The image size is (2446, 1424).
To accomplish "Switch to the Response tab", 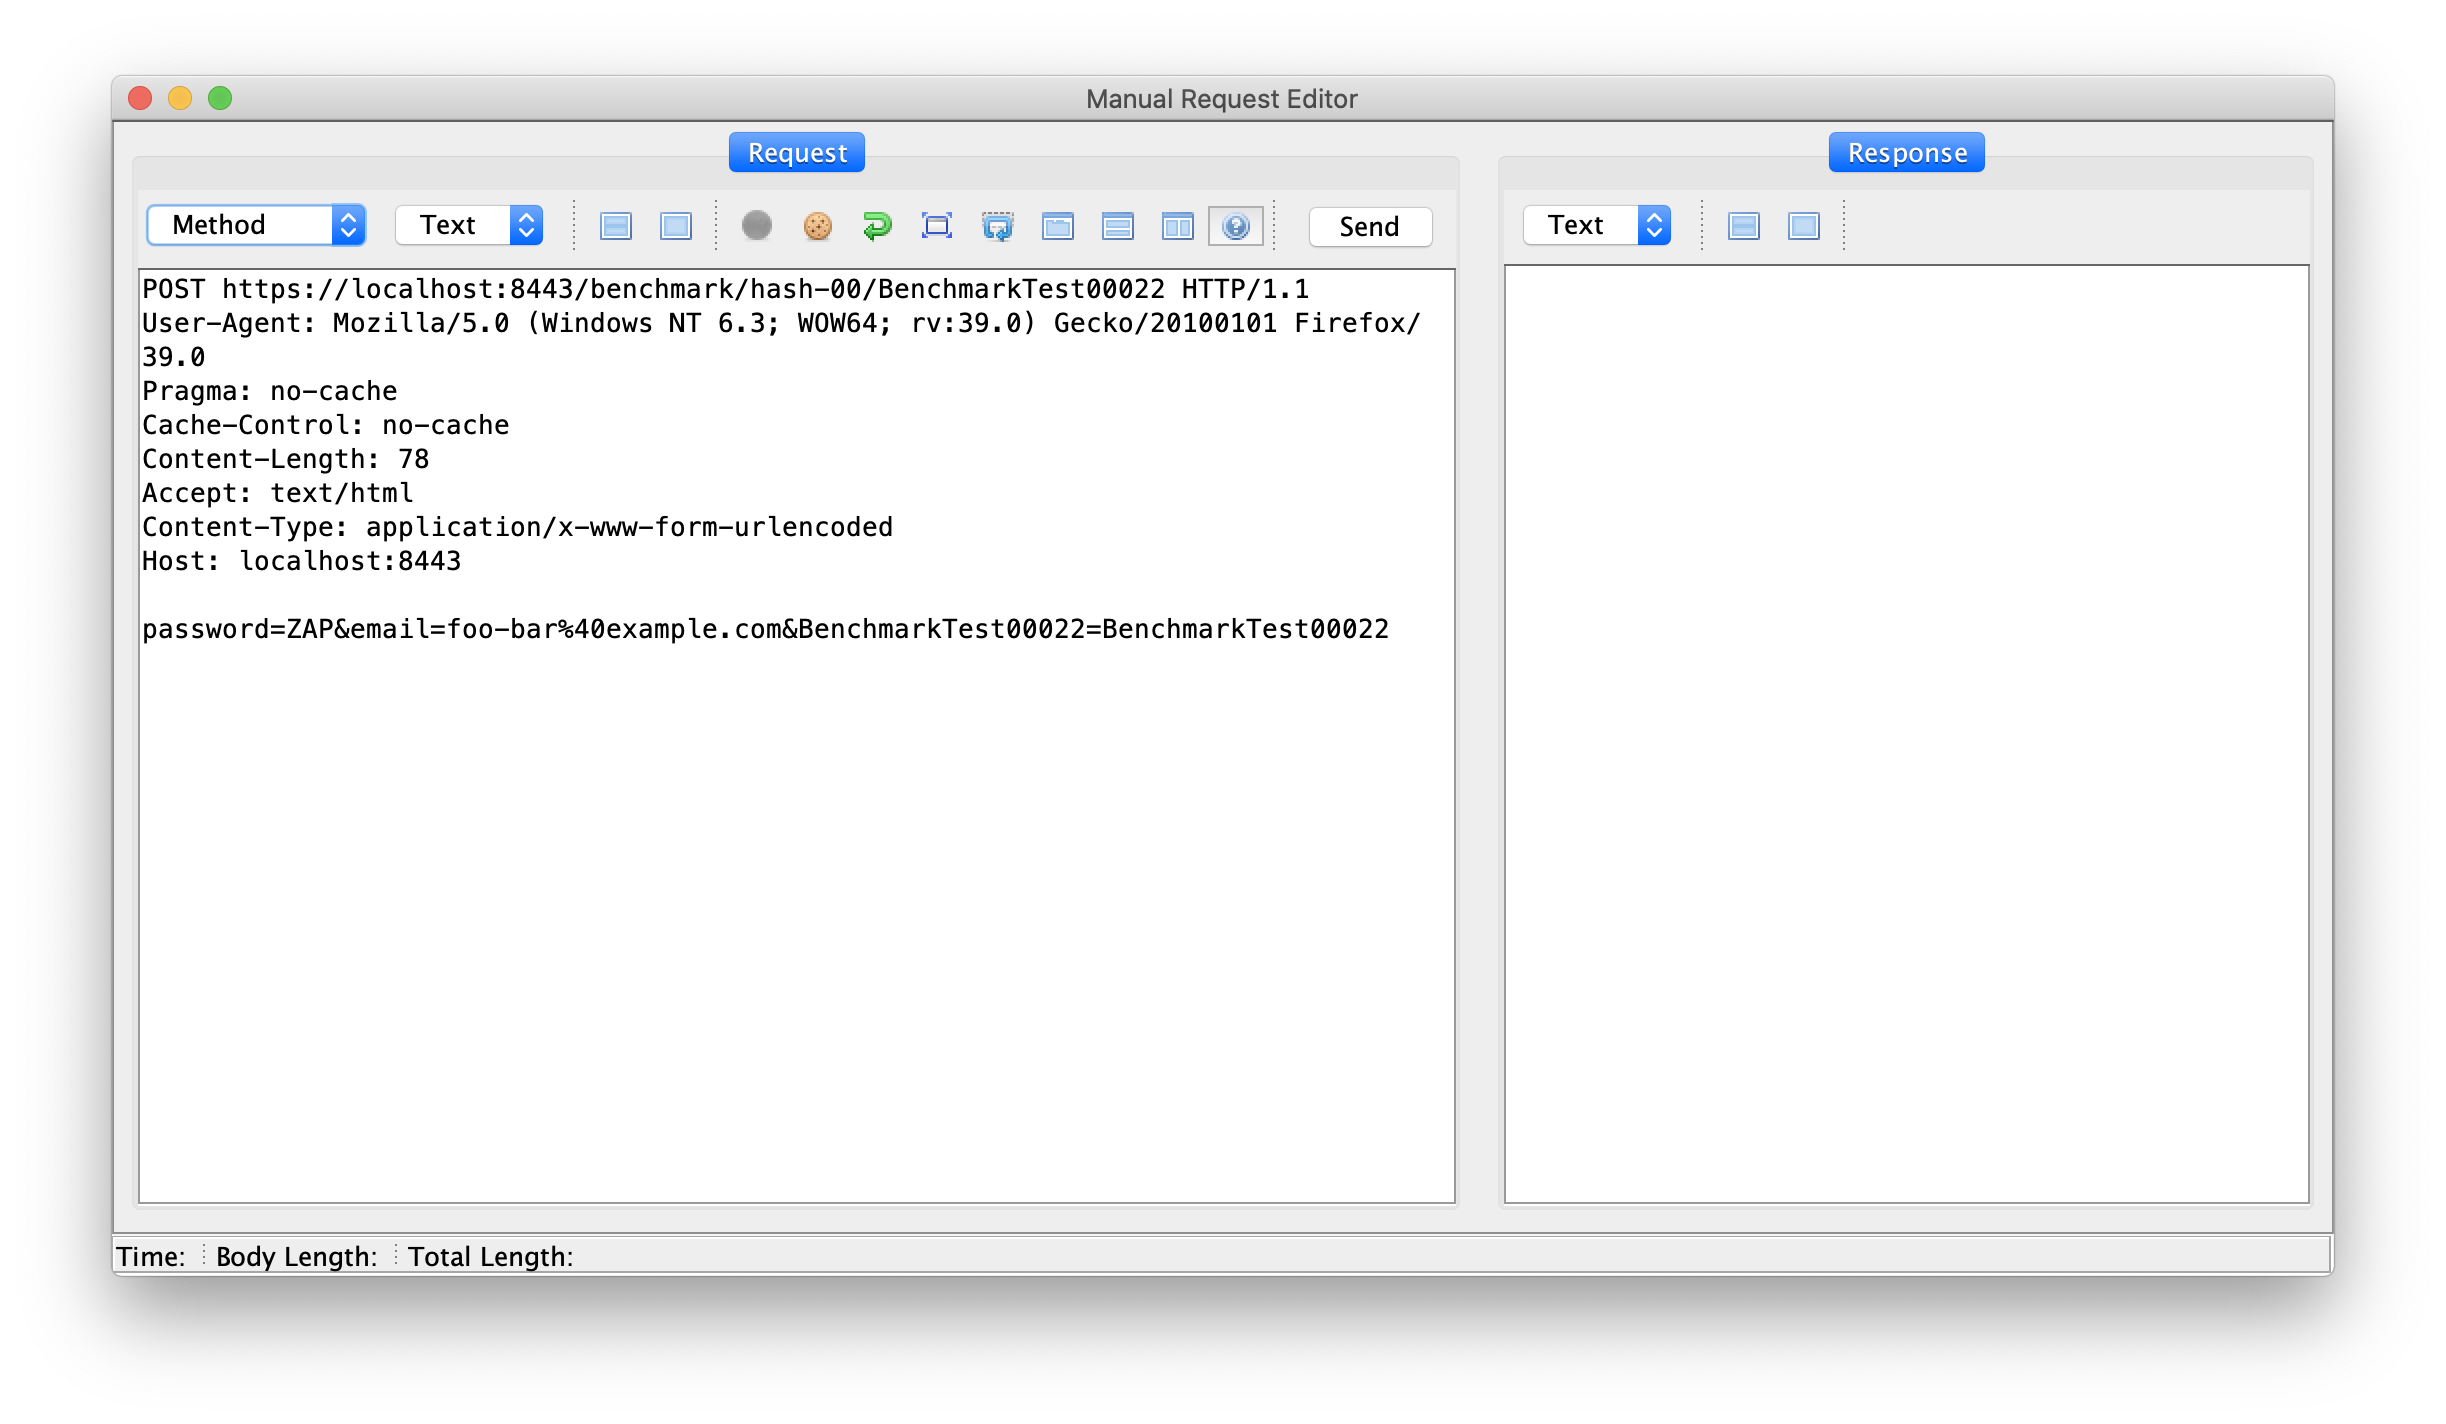I will (1906, 152).
